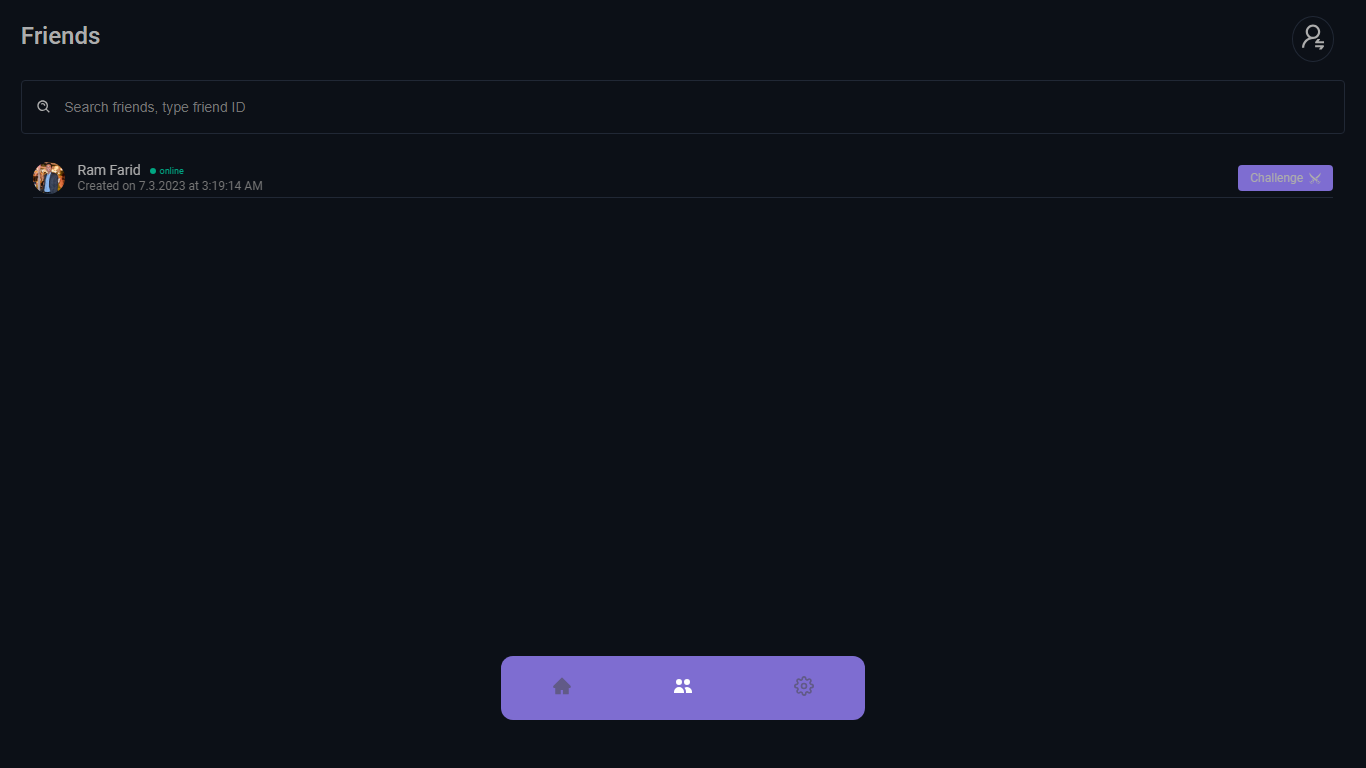Screen dimensions: 1366x768
Task: Open Settings via the gear icon
Action: [x=804, y=686]
